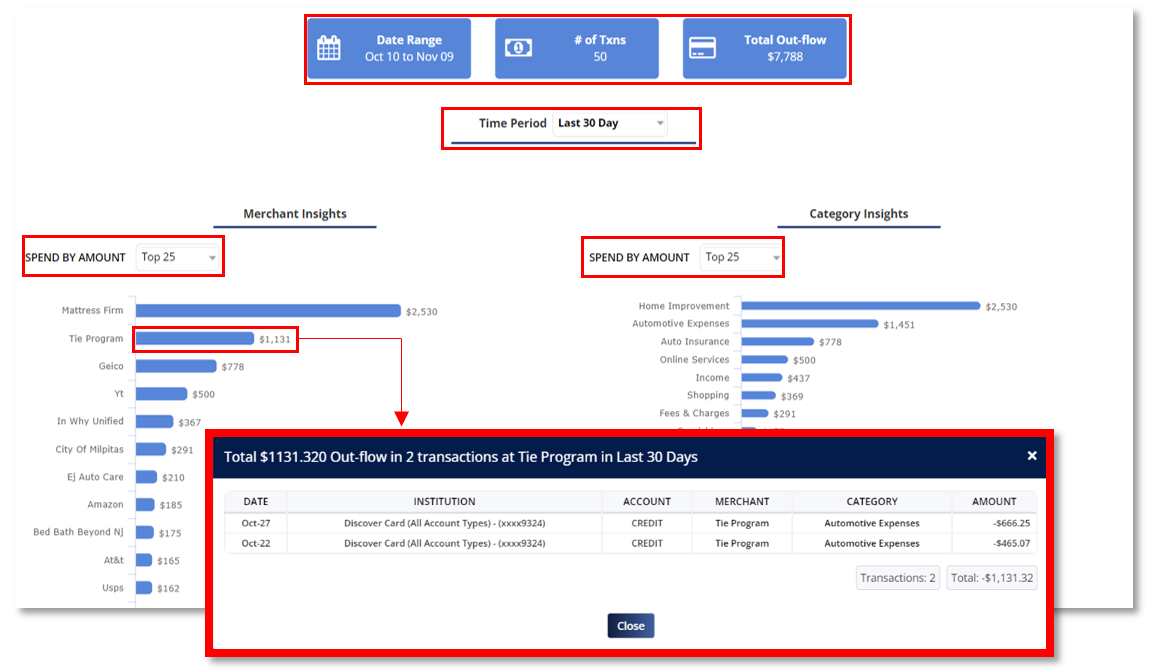Click the Bed Bath Beyond Nj $175 bar
Image resolution: width=1151 pixels, height=670 pixels.
pos(145,532)
